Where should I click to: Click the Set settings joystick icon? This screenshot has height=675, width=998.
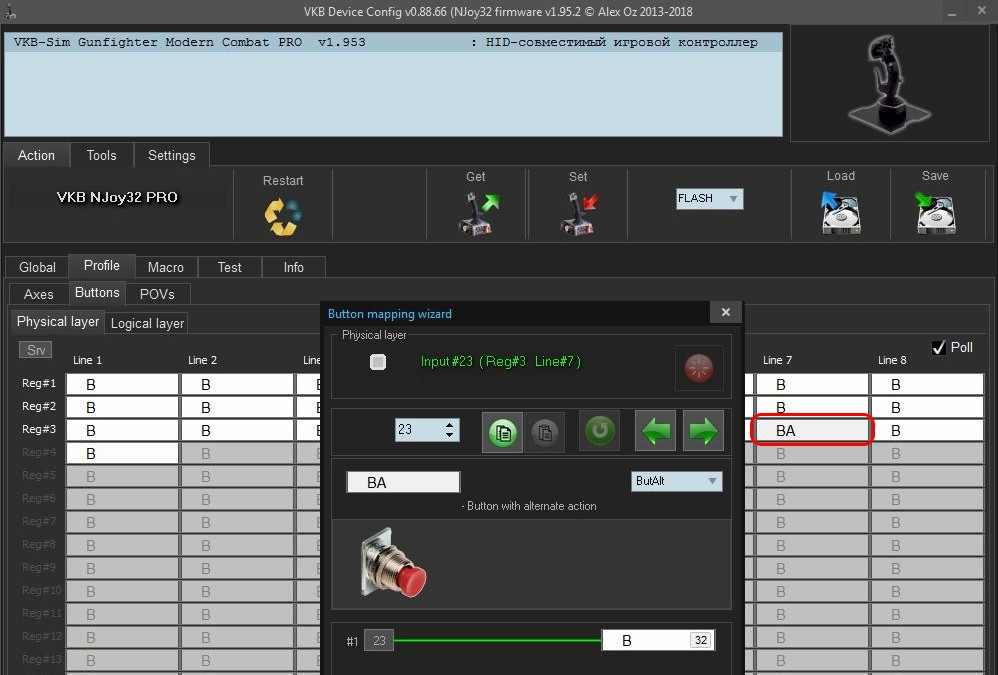pos(579,214)
